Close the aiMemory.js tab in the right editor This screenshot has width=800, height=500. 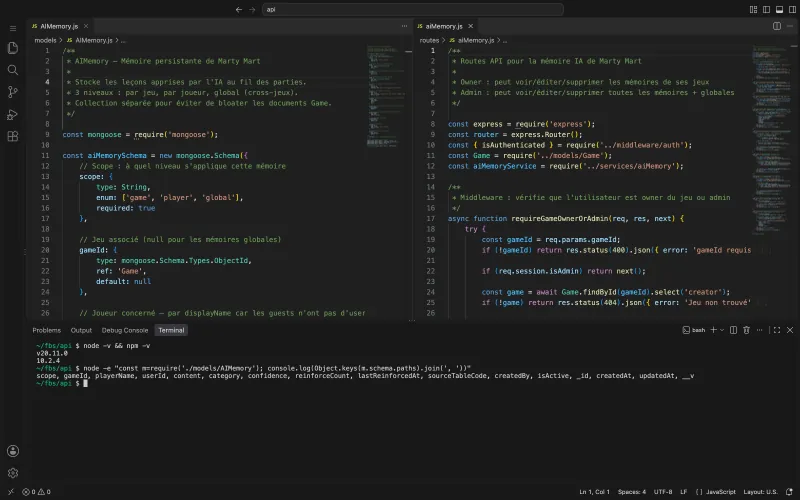[470, 26]
